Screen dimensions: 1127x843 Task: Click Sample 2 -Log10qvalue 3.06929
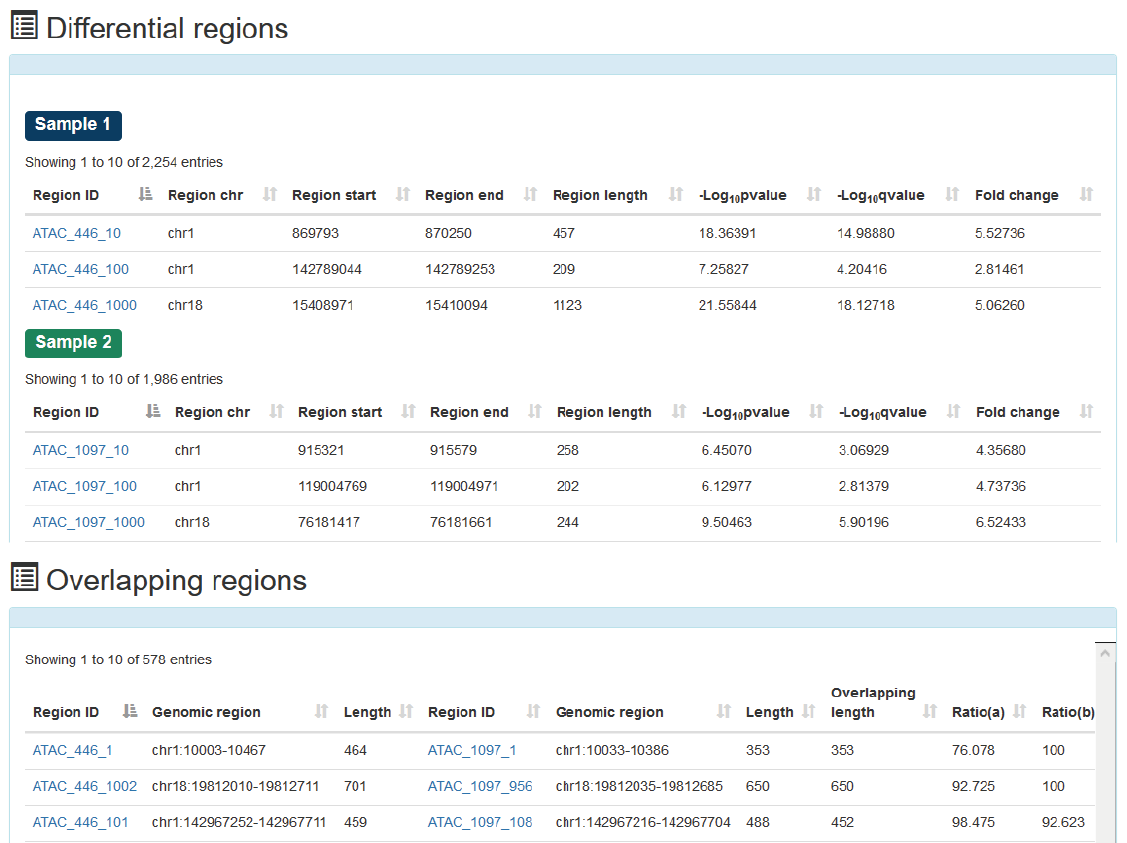pyautogui.click(x=863, y=450)
